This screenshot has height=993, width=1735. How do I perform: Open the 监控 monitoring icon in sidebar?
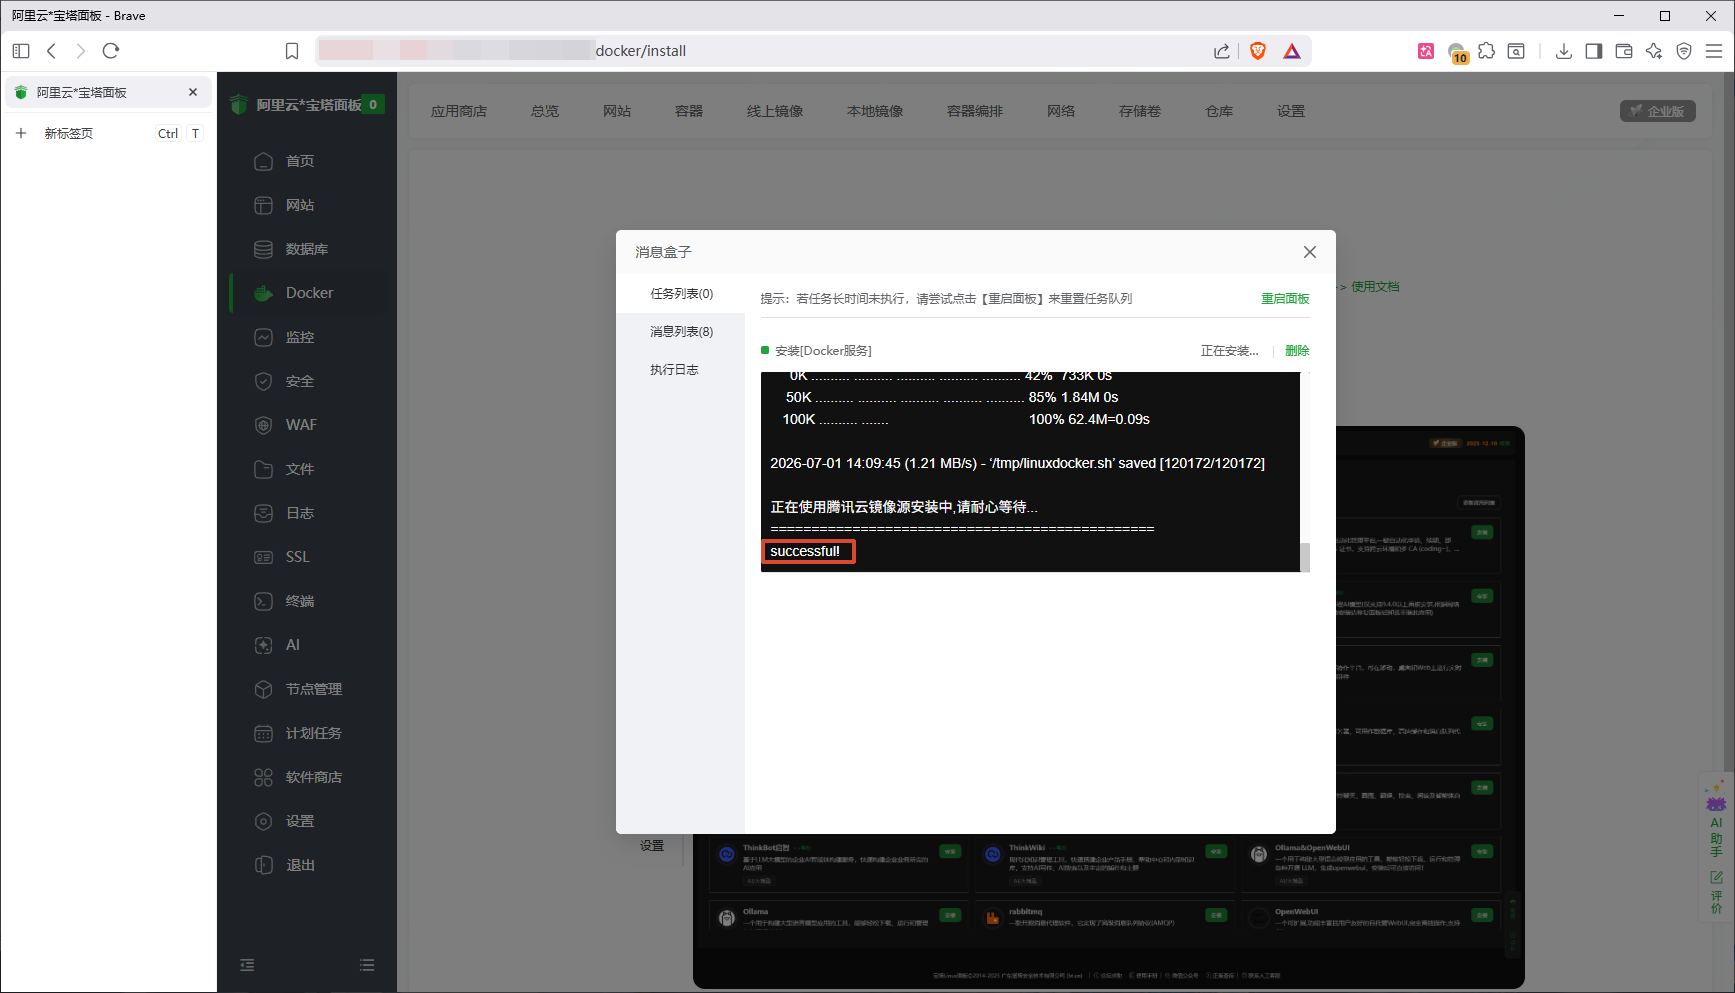263,337
